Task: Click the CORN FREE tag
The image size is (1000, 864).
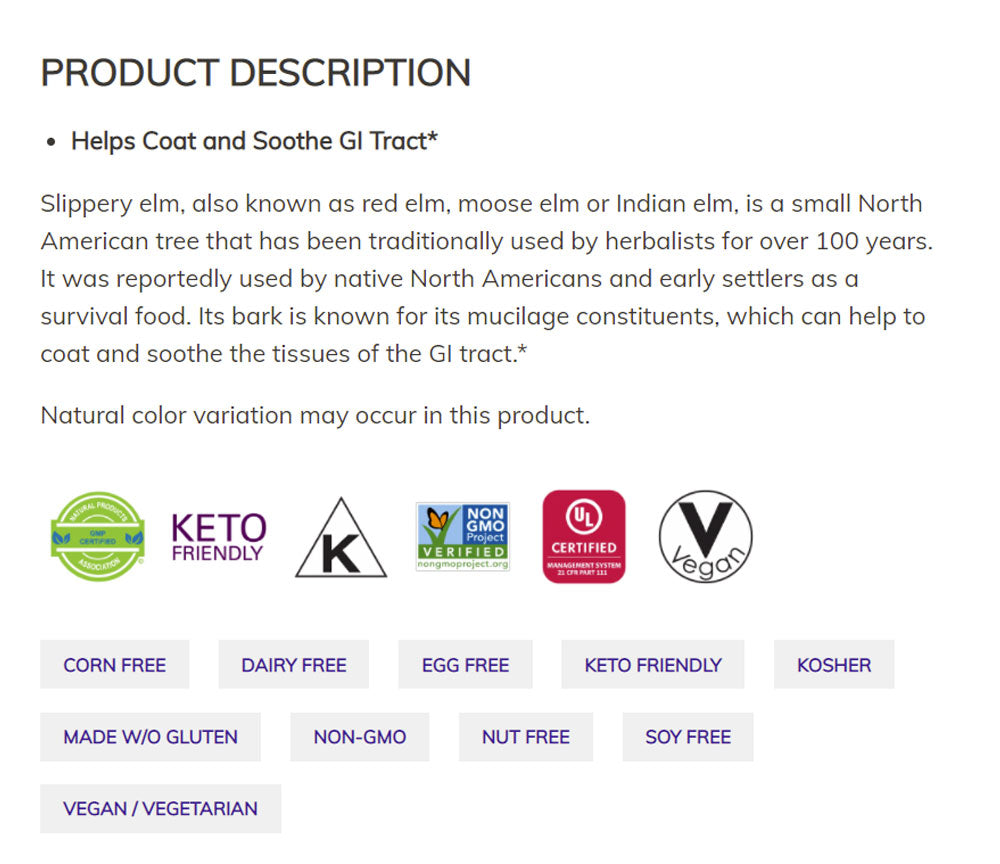Action: (x=115, y=665)
